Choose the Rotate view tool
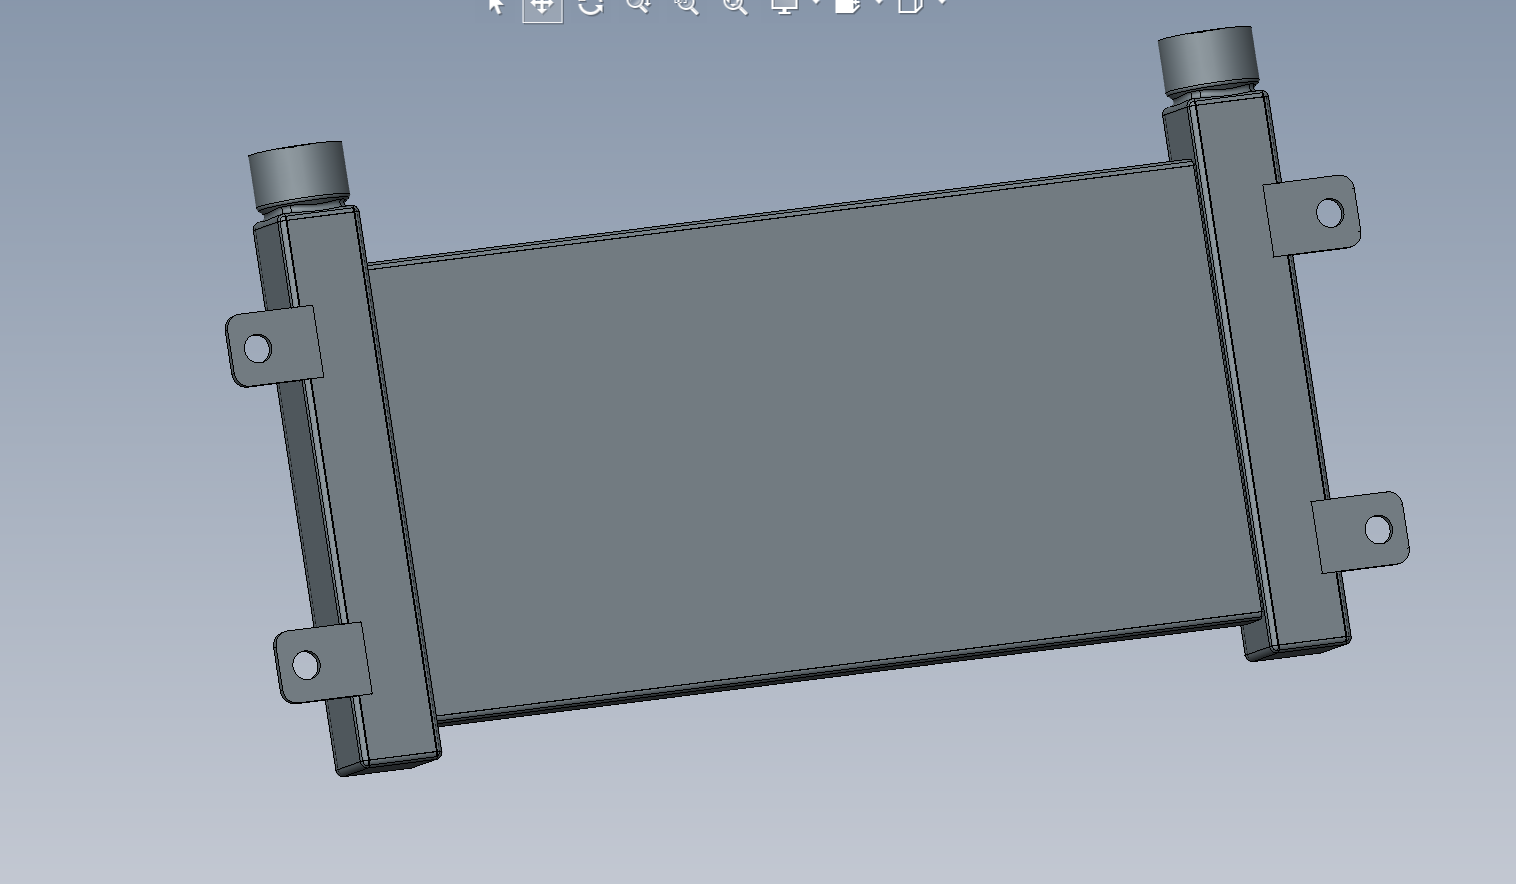The image size is (1516, 884). tap(591, 6)
